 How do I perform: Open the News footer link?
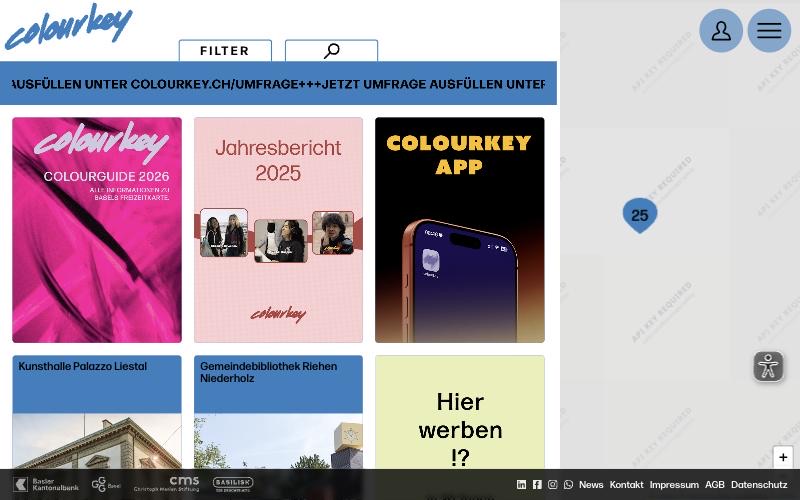(x=591, y=485)
